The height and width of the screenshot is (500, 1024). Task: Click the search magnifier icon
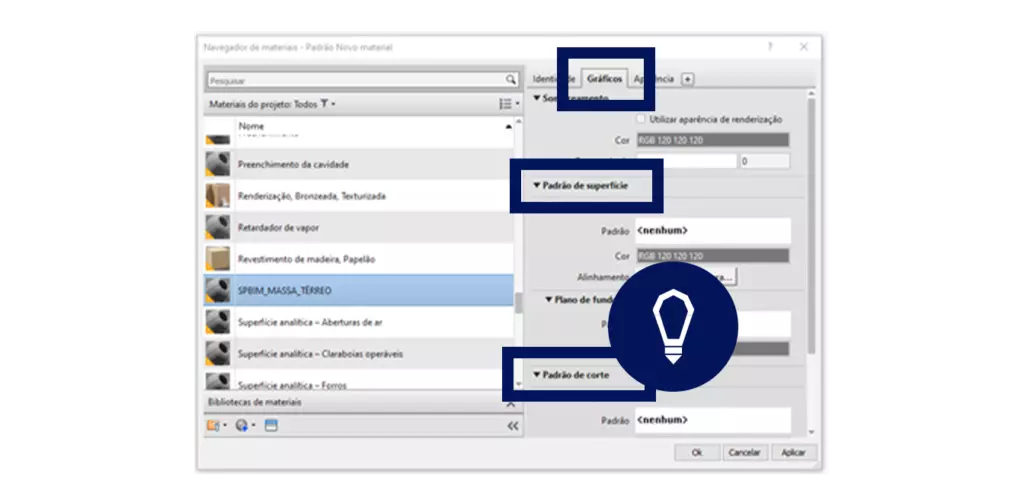[511, 80]
